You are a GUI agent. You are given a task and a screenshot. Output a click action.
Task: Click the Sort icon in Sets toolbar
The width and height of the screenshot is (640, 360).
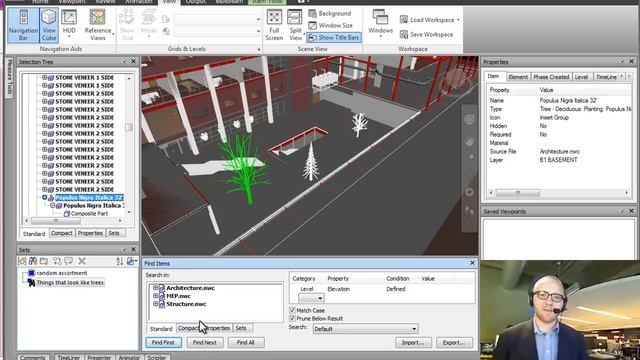120,261
